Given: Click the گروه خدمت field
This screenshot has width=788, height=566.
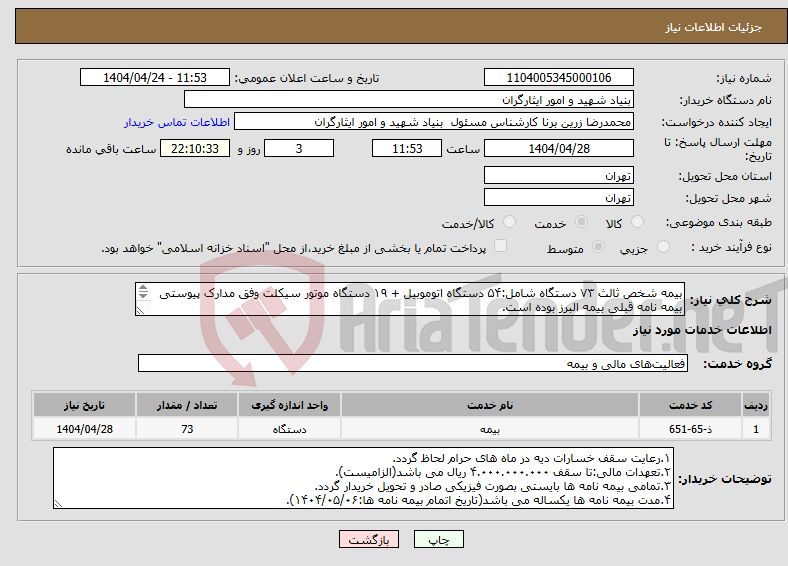Looking at the screenshot, I should coord(413,363).
